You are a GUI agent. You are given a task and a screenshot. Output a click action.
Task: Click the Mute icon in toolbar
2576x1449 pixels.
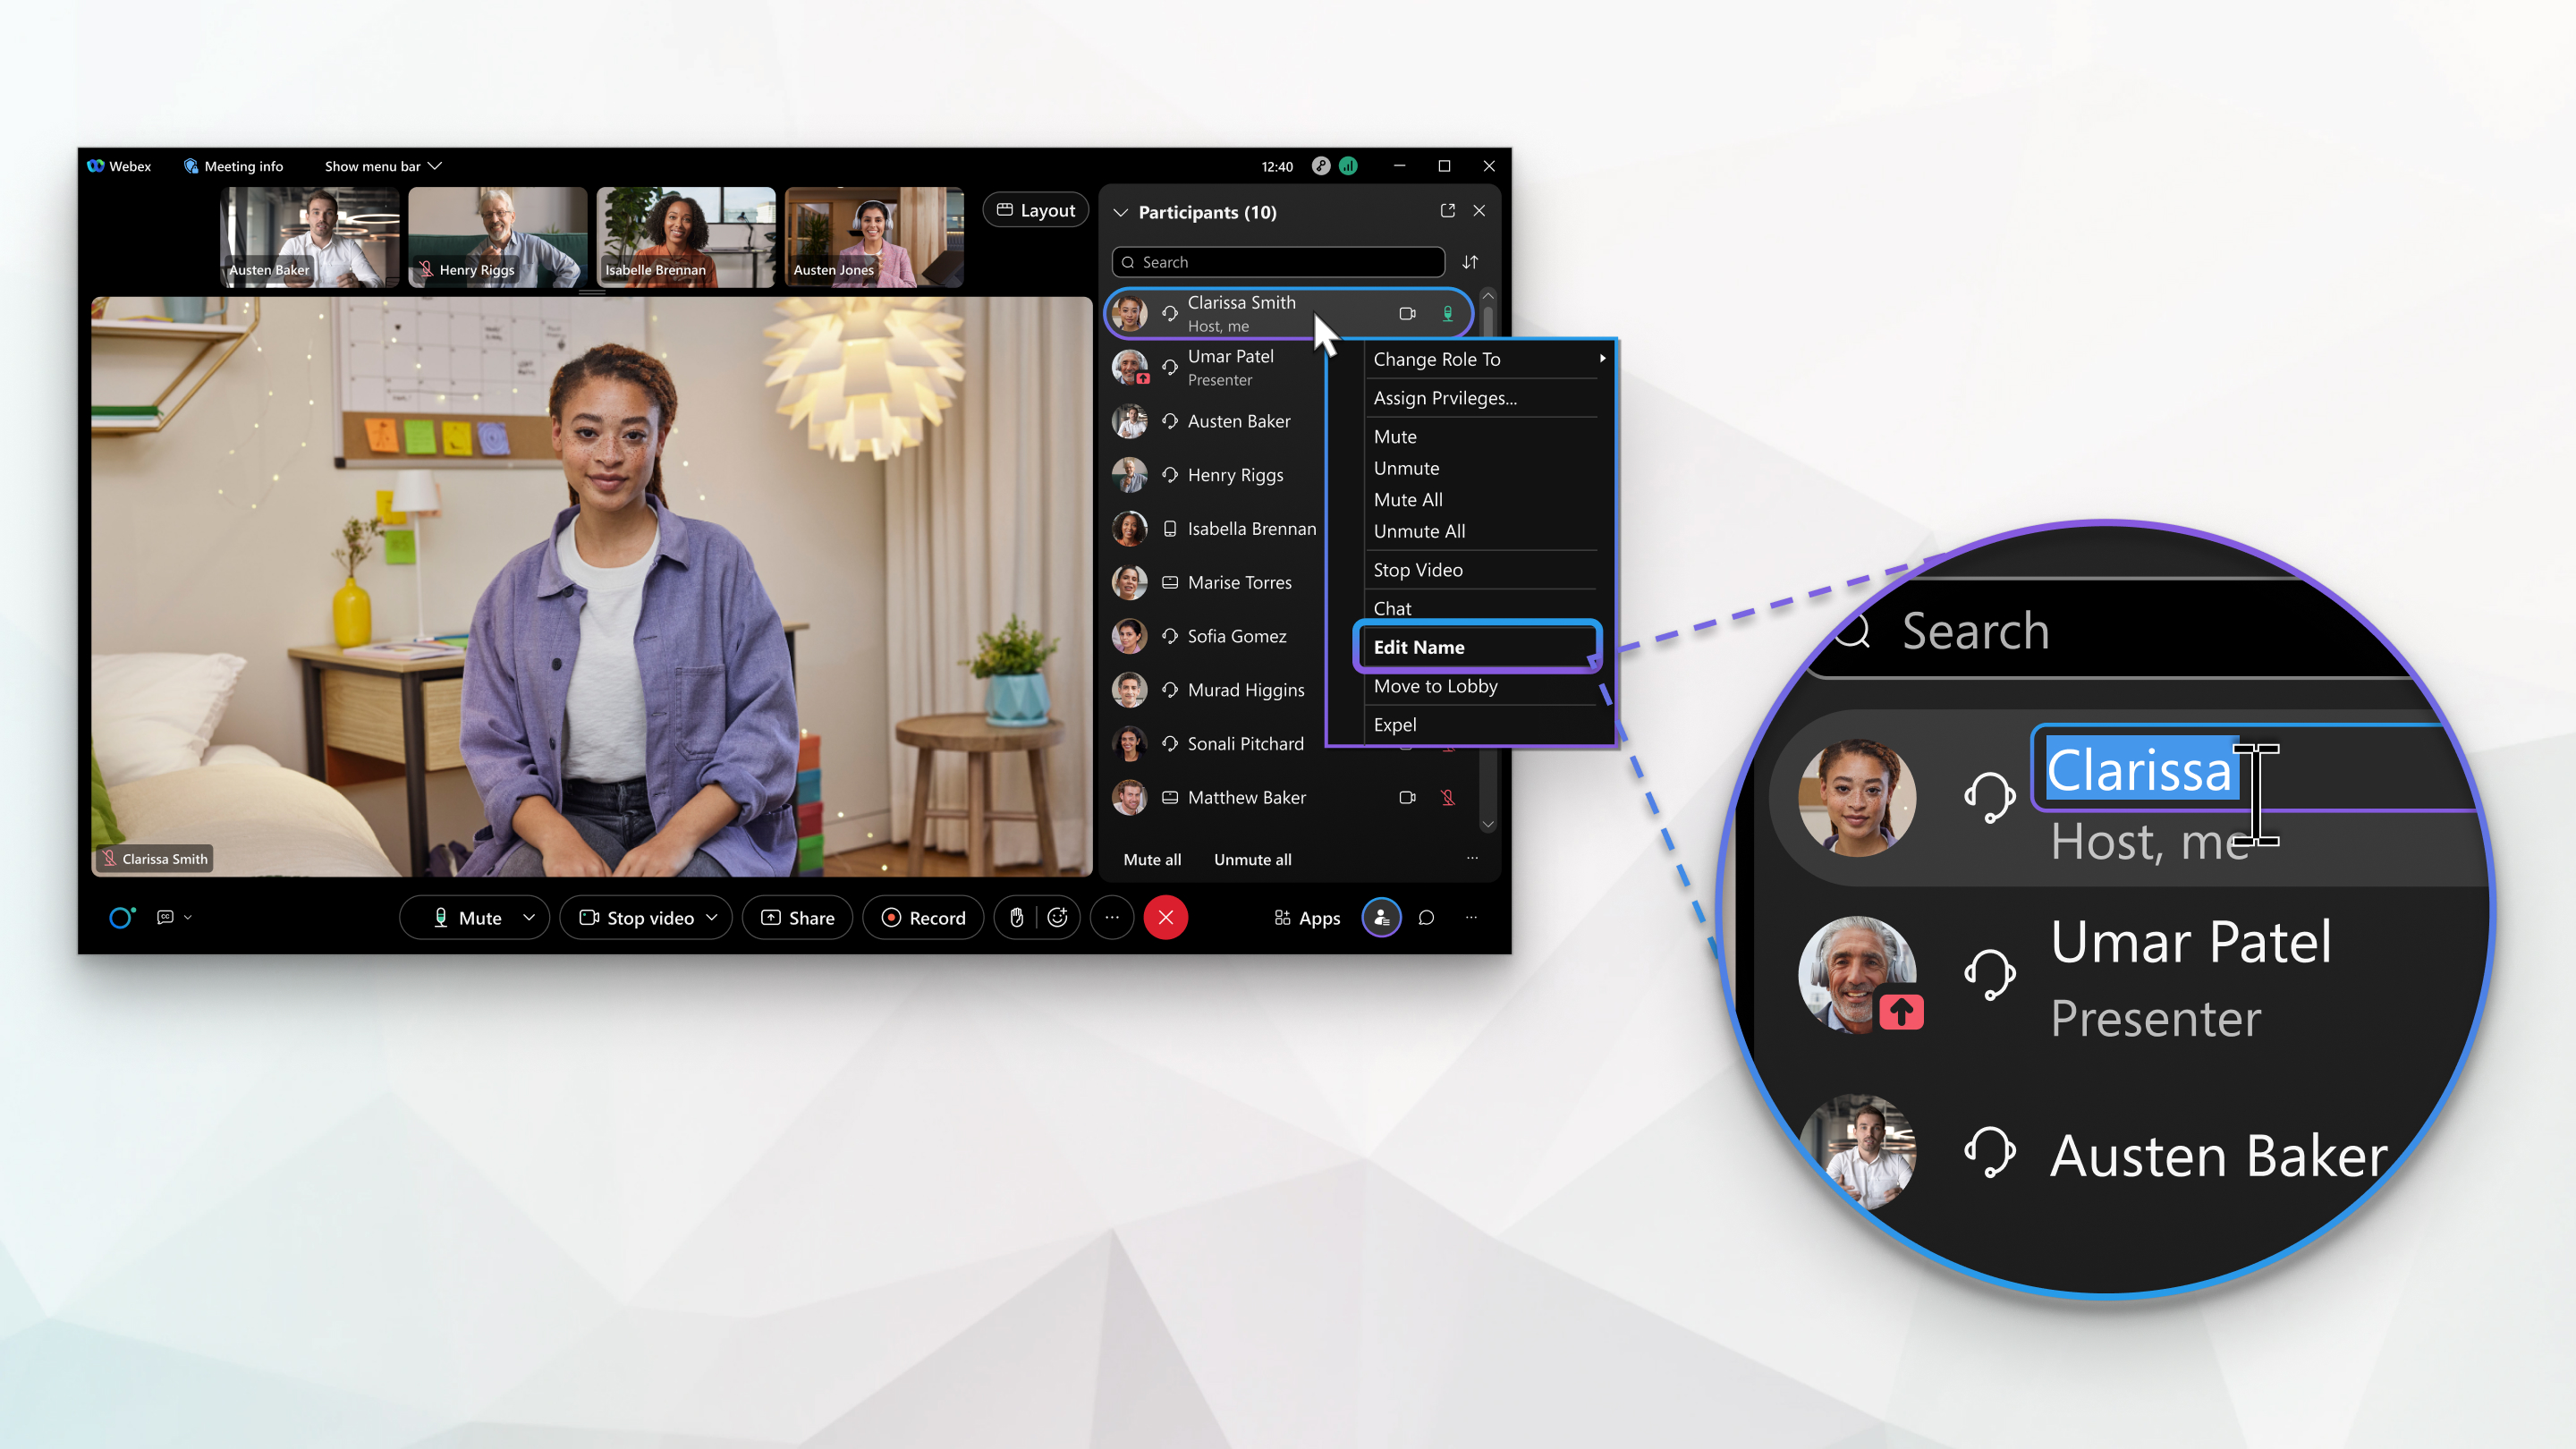463,917
